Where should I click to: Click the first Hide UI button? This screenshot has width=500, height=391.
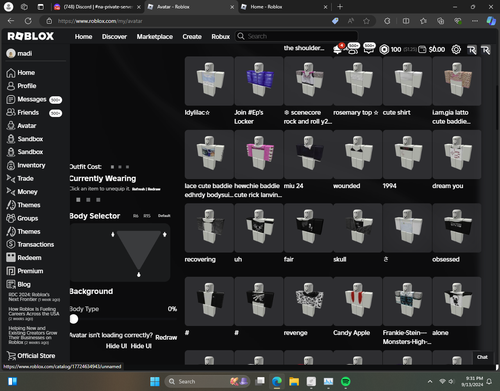(116, 346)
